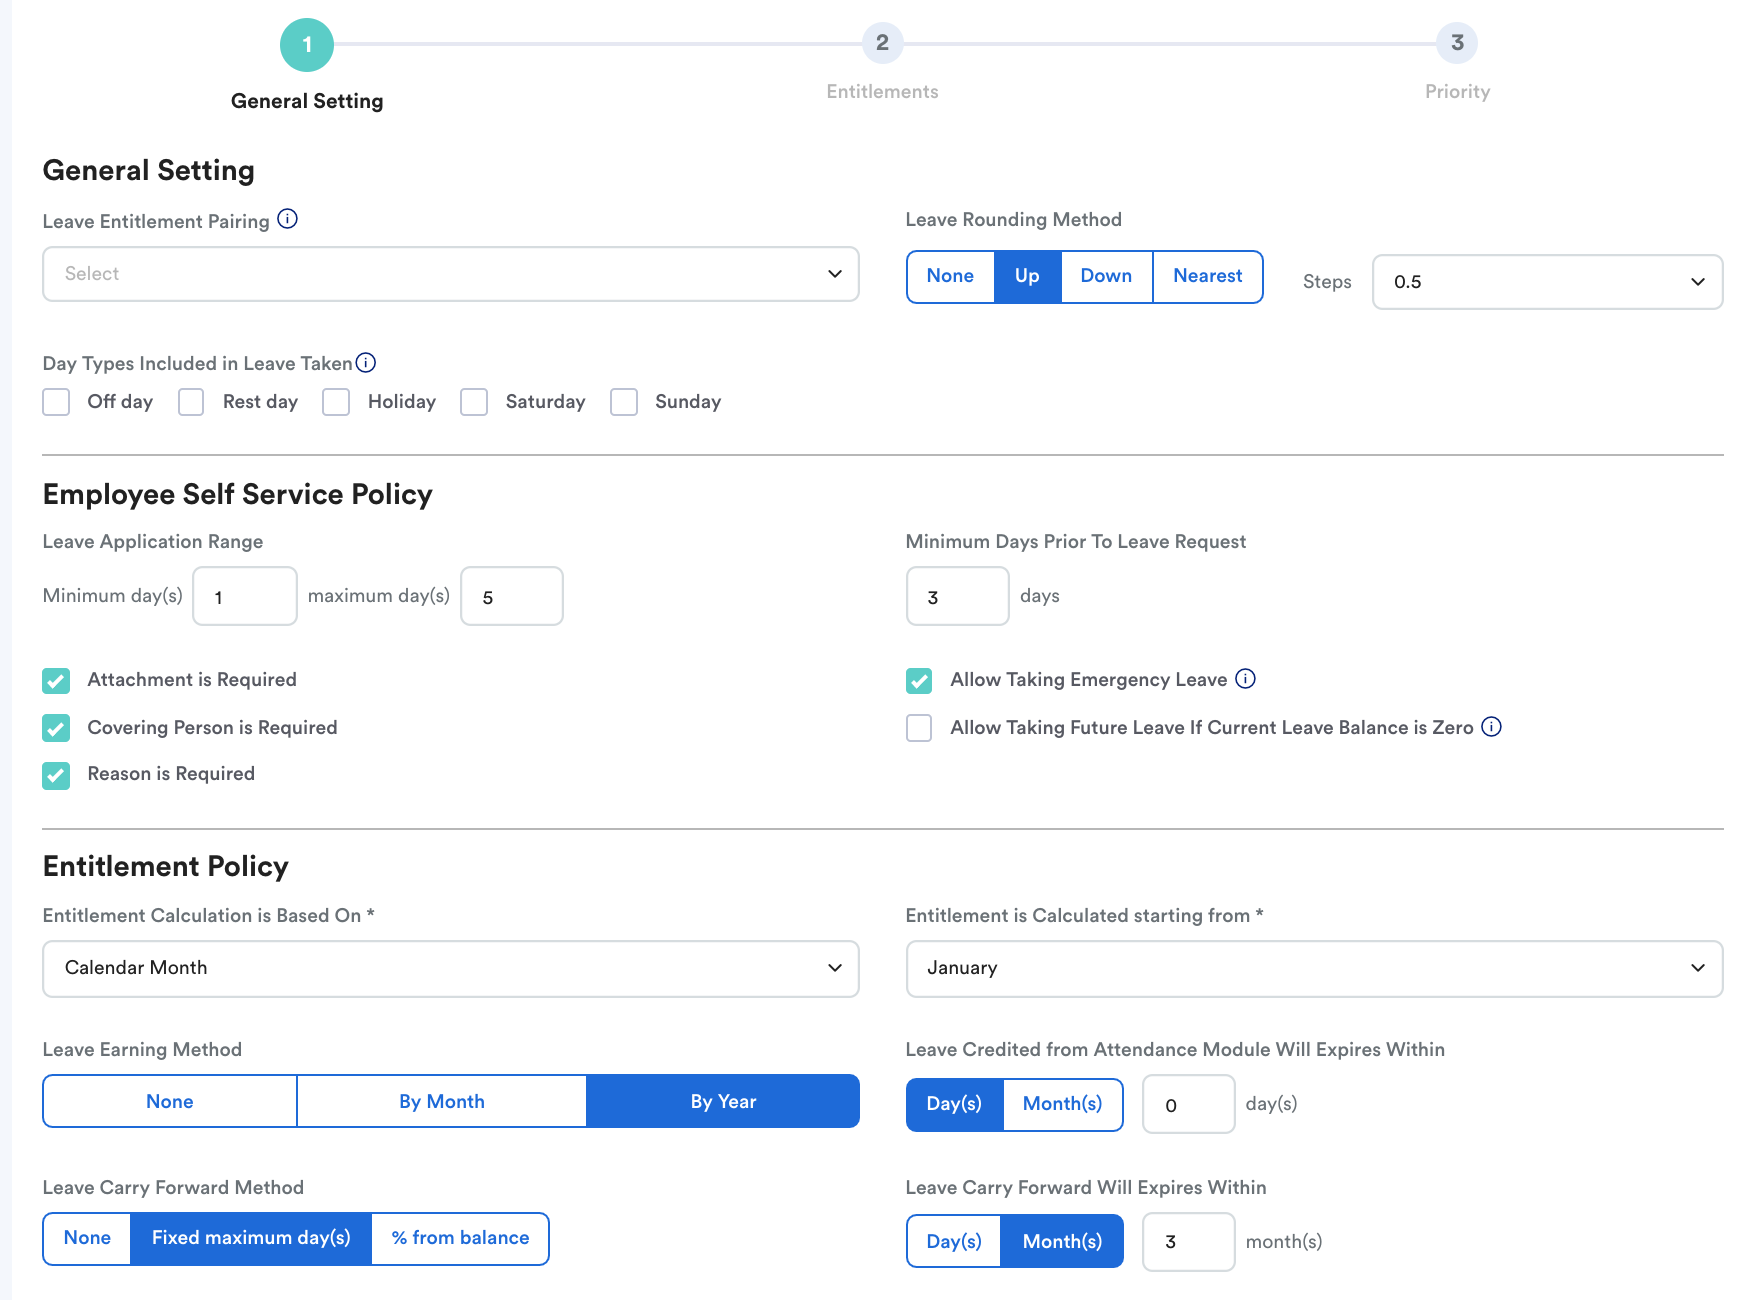Switch carry forward expiry to Day(s)
The height and width of the screenshot is (1300, 1744).
pyautogui.click(x=953, y=1241)
